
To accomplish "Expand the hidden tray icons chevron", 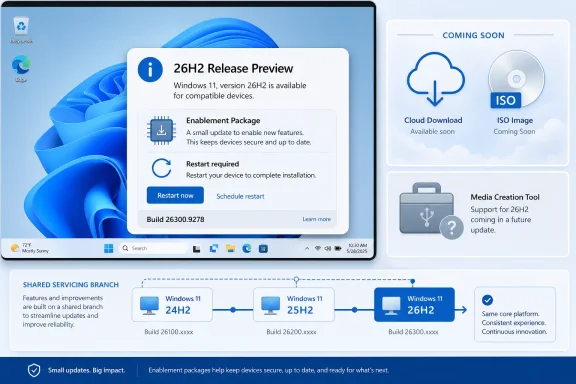I will pyautogui.click(x=307, y=248).
